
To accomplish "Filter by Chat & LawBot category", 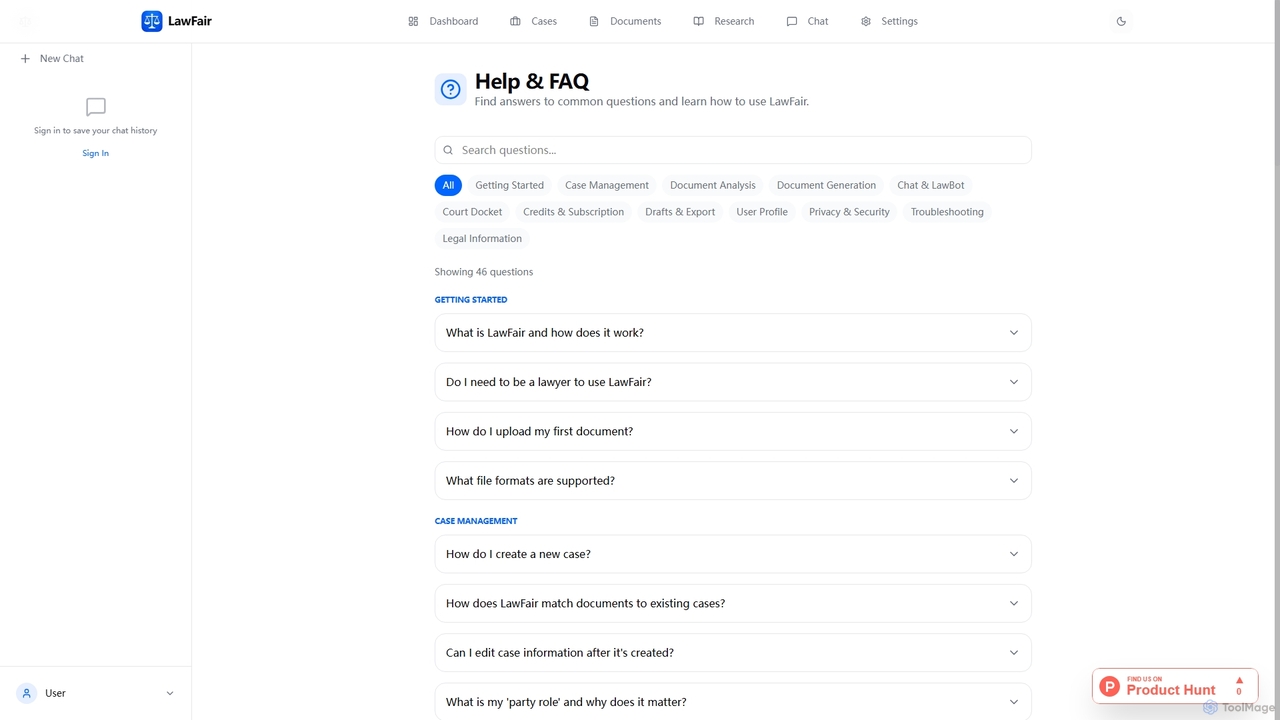I will [931, 185].
